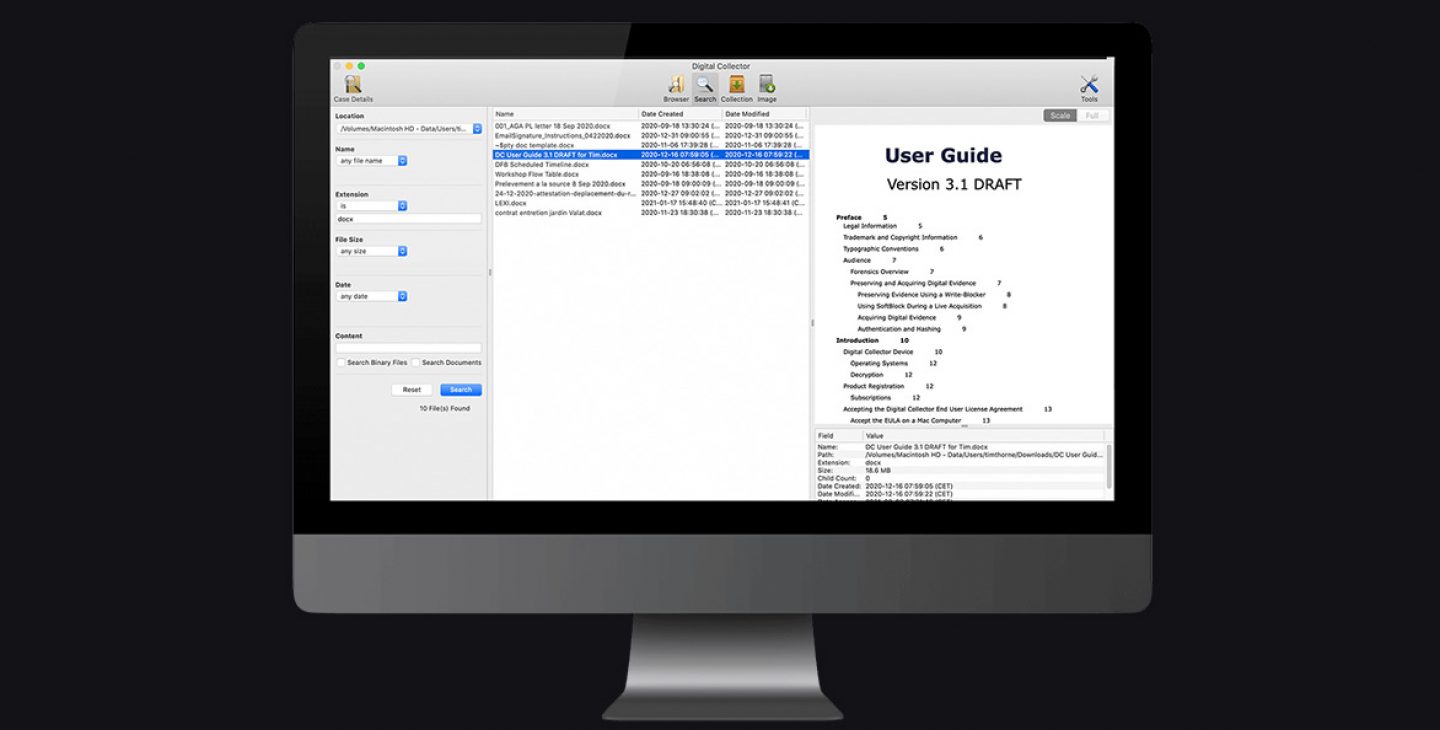Sort results by Date Created column

pyautogui.click(x=680, y=114)
